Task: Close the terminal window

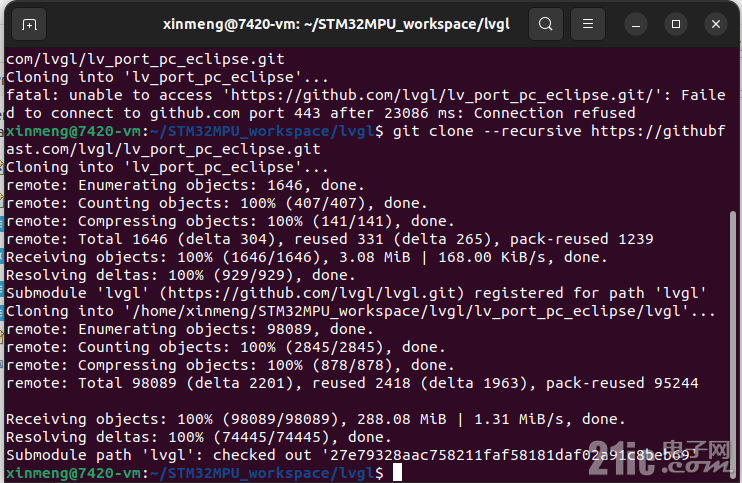Action: [716, 24]
